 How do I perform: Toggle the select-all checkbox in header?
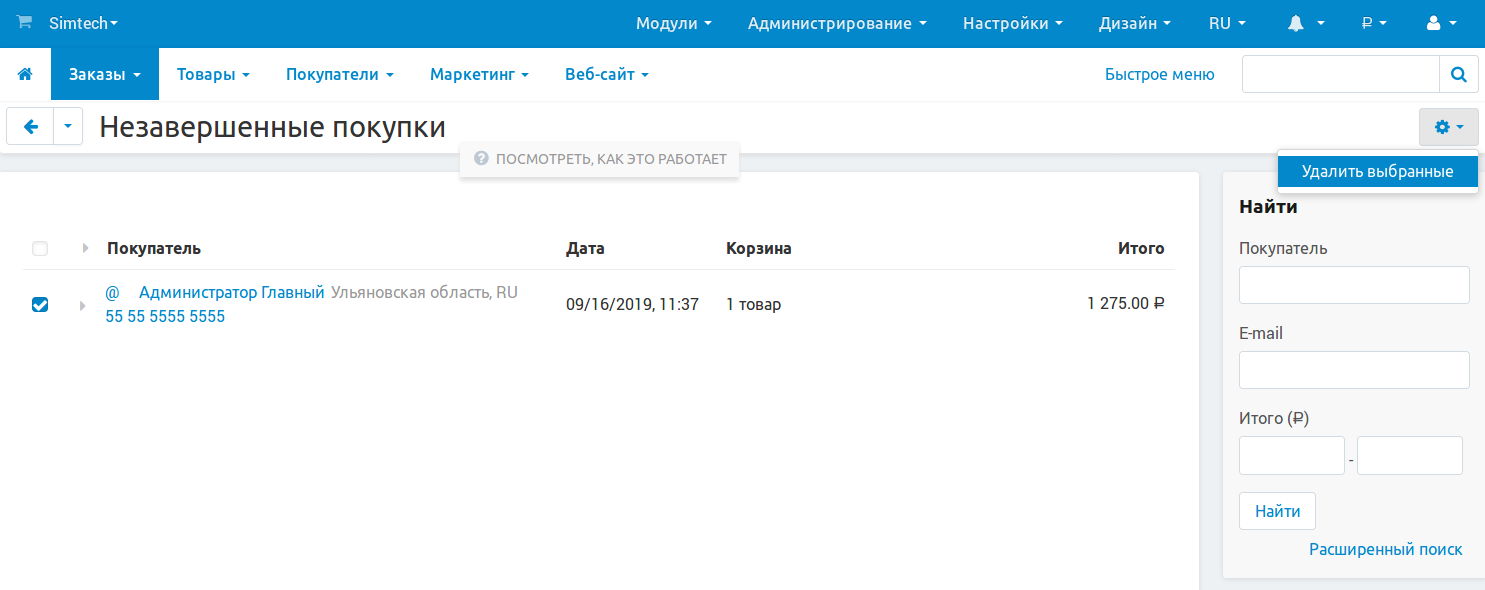(40, 249)
